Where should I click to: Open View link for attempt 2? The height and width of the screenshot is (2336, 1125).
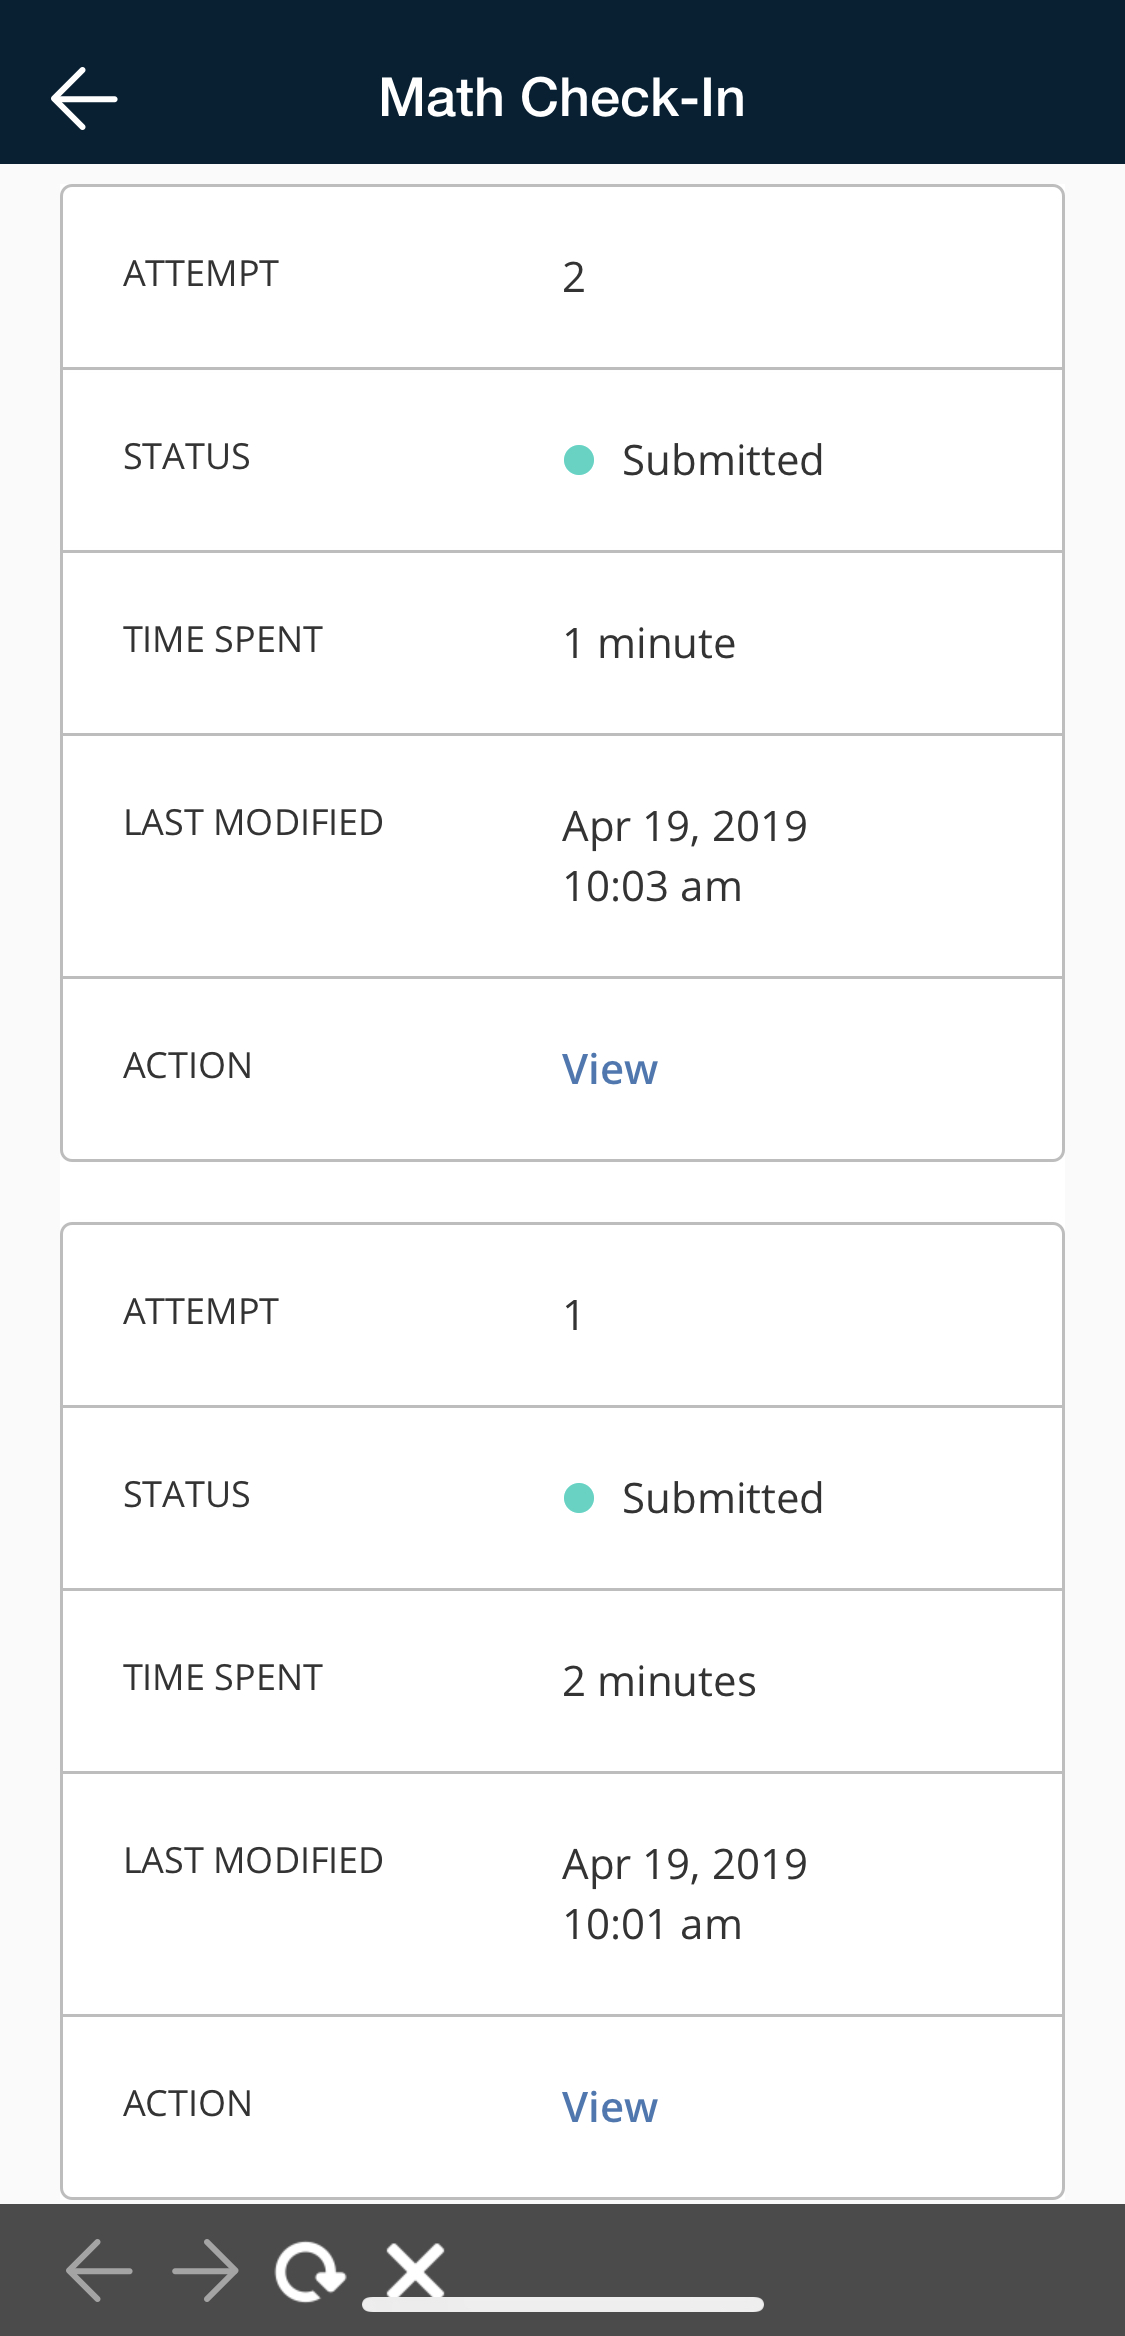(610, 1069)
